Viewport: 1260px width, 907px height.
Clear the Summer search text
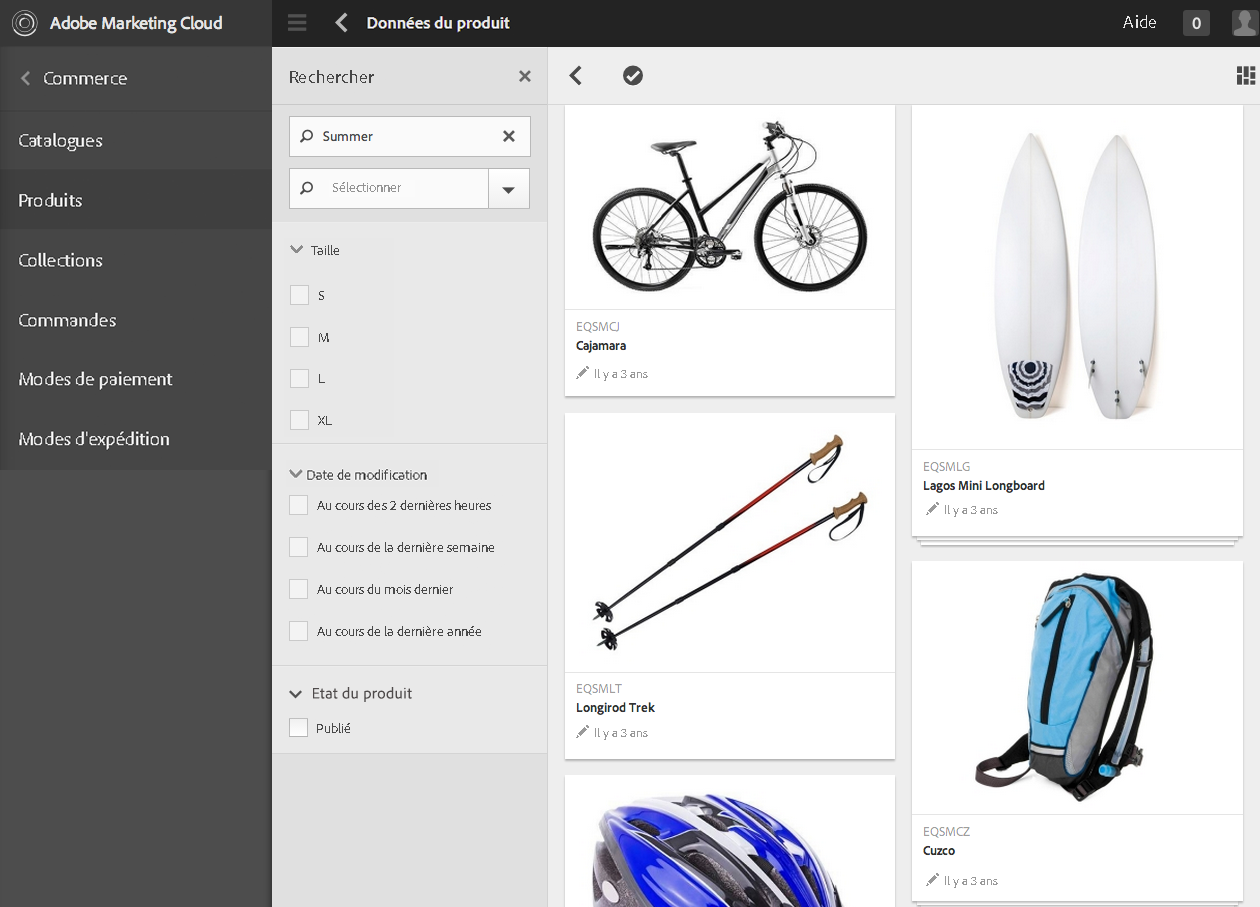point(509,136)
